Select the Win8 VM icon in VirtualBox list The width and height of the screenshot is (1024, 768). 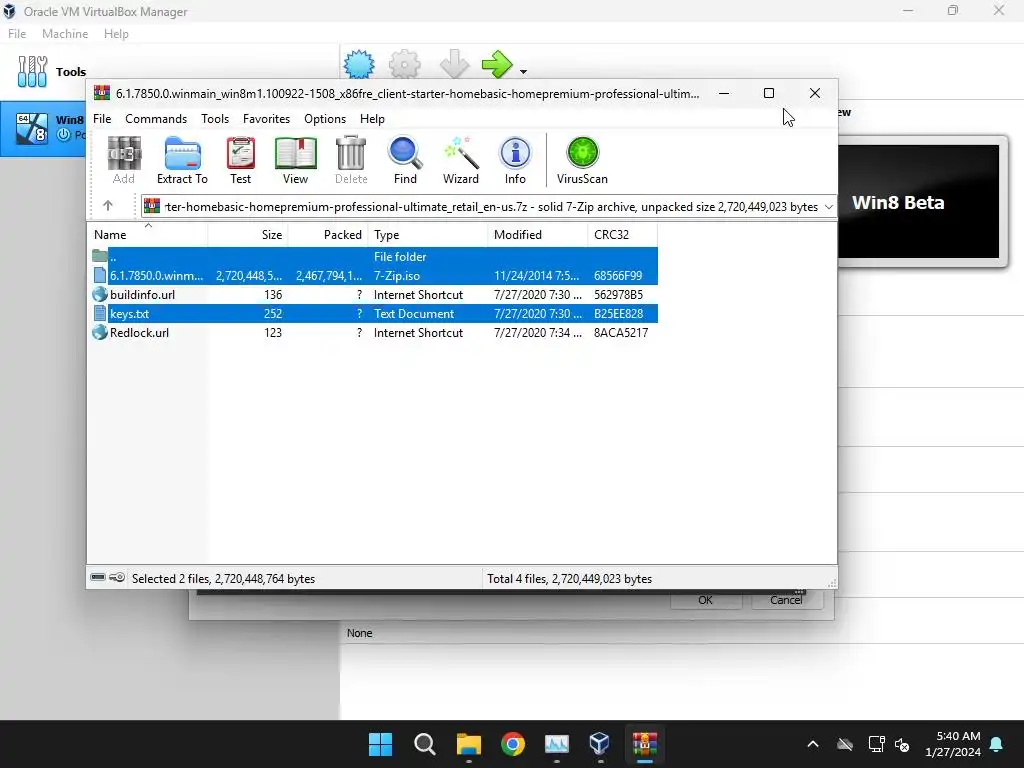point(32,128)
